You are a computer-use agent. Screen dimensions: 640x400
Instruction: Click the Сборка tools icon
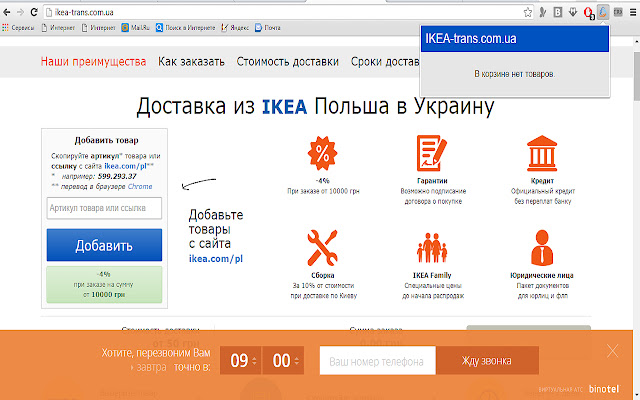pyautogui.click(x=322, y=248)
